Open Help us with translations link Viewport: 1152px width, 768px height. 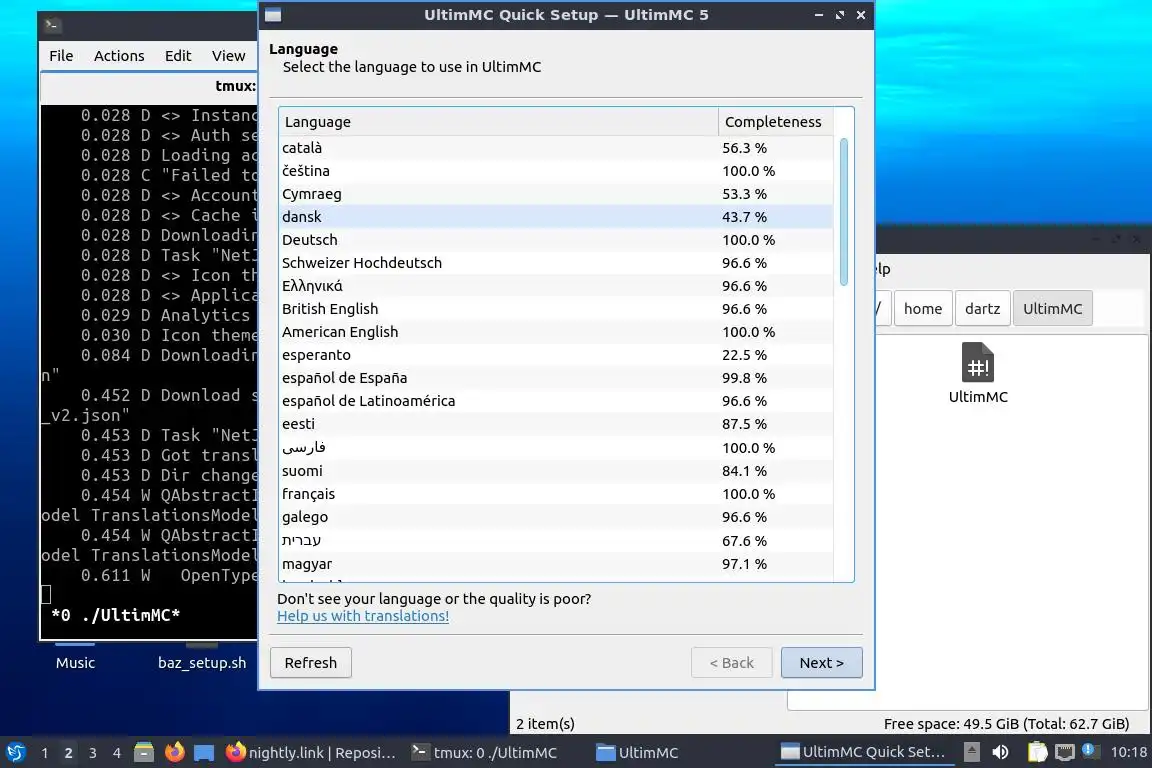coord(363,616)
